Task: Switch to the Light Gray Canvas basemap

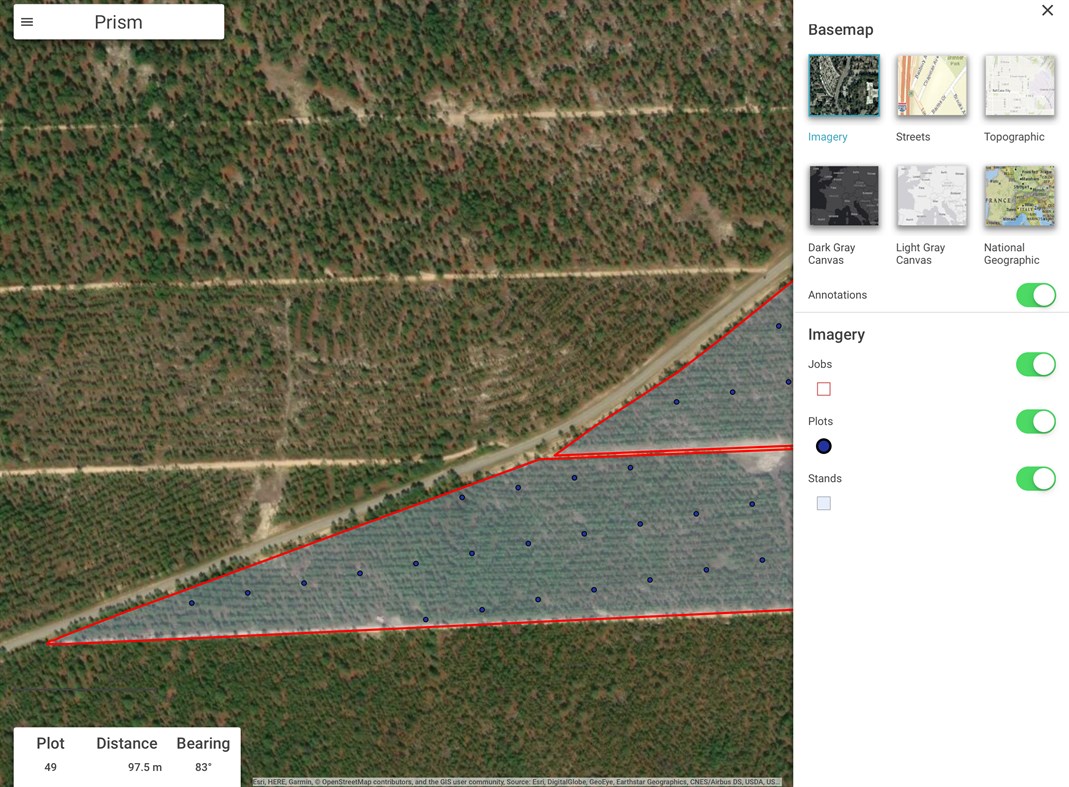Action: point(931,196)
